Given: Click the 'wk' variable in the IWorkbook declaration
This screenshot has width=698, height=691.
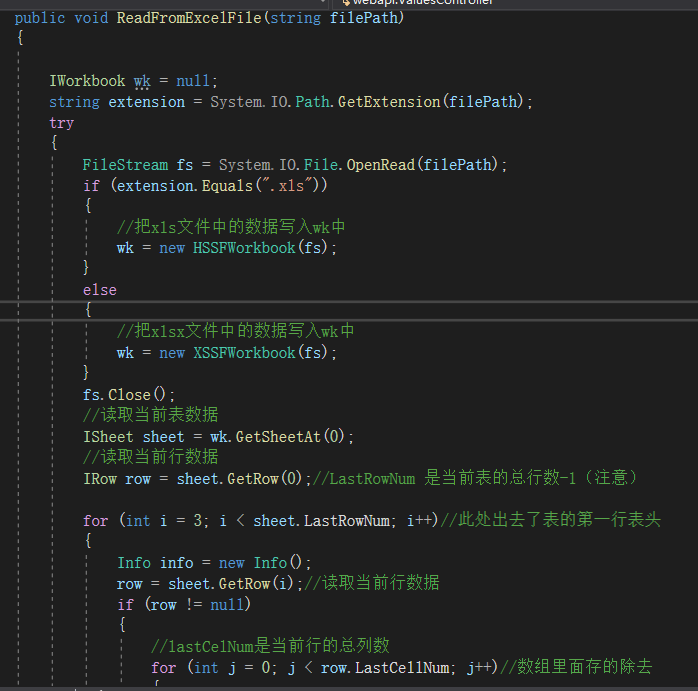Looking at the screenshot, I should click(142, 81).
